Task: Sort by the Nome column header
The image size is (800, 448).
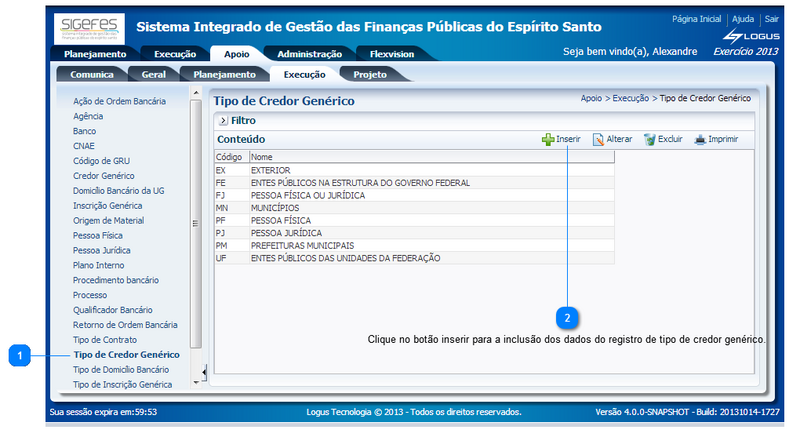Action: click(x=262, y=157)
